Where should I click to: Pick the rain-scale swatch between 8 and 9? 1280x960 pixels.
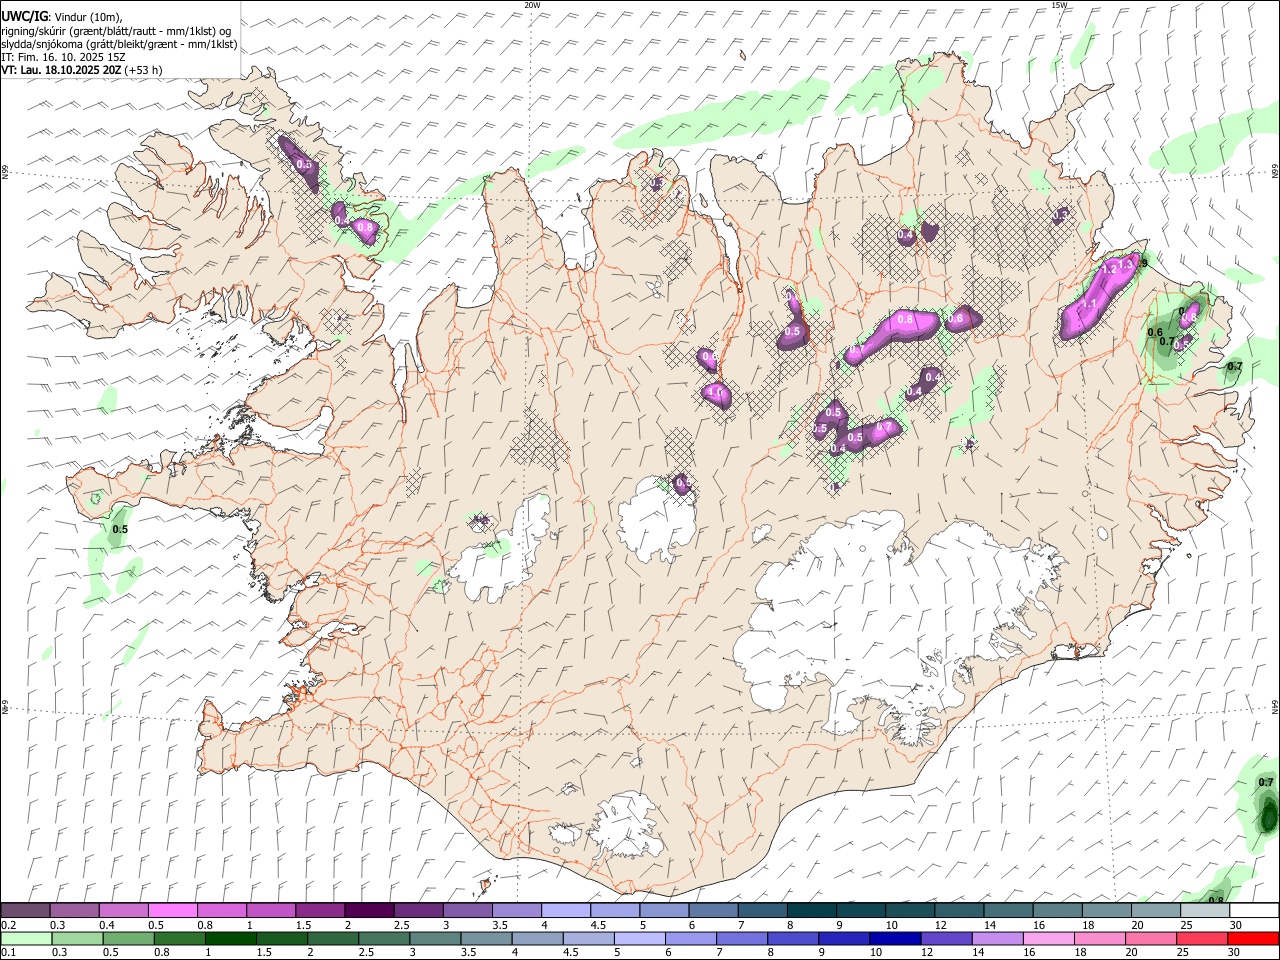(x=793, y=939)
